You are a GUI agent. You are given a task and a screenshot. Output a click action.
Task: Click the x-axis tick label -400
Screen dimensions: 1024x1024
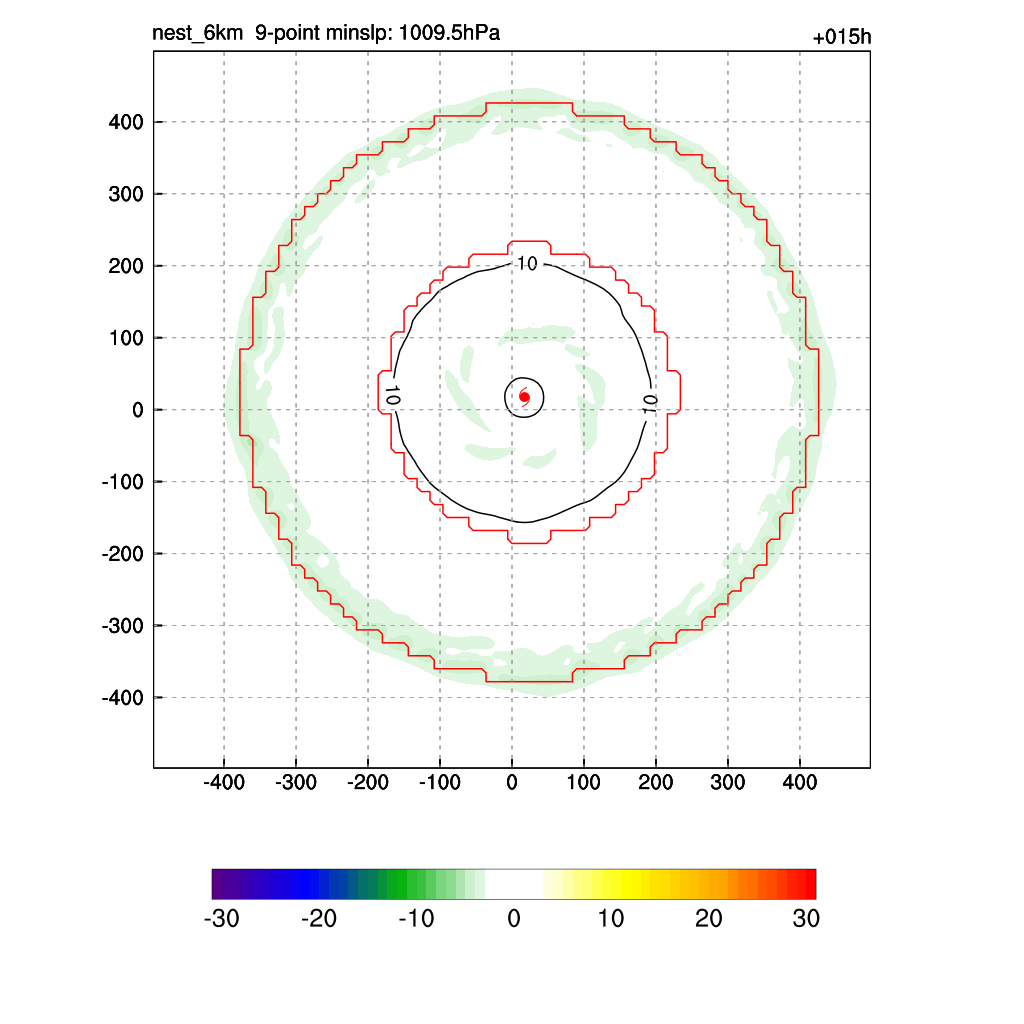[x=224, y=782]
